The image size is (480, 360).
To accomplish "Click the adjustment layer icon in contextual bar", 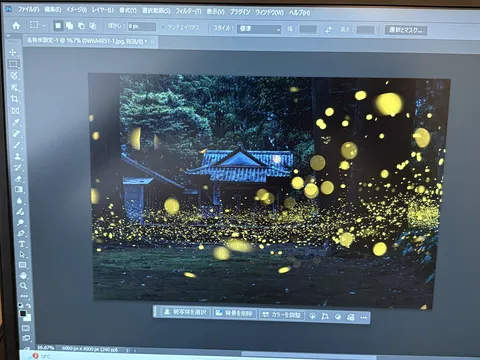I will (338, 317).
